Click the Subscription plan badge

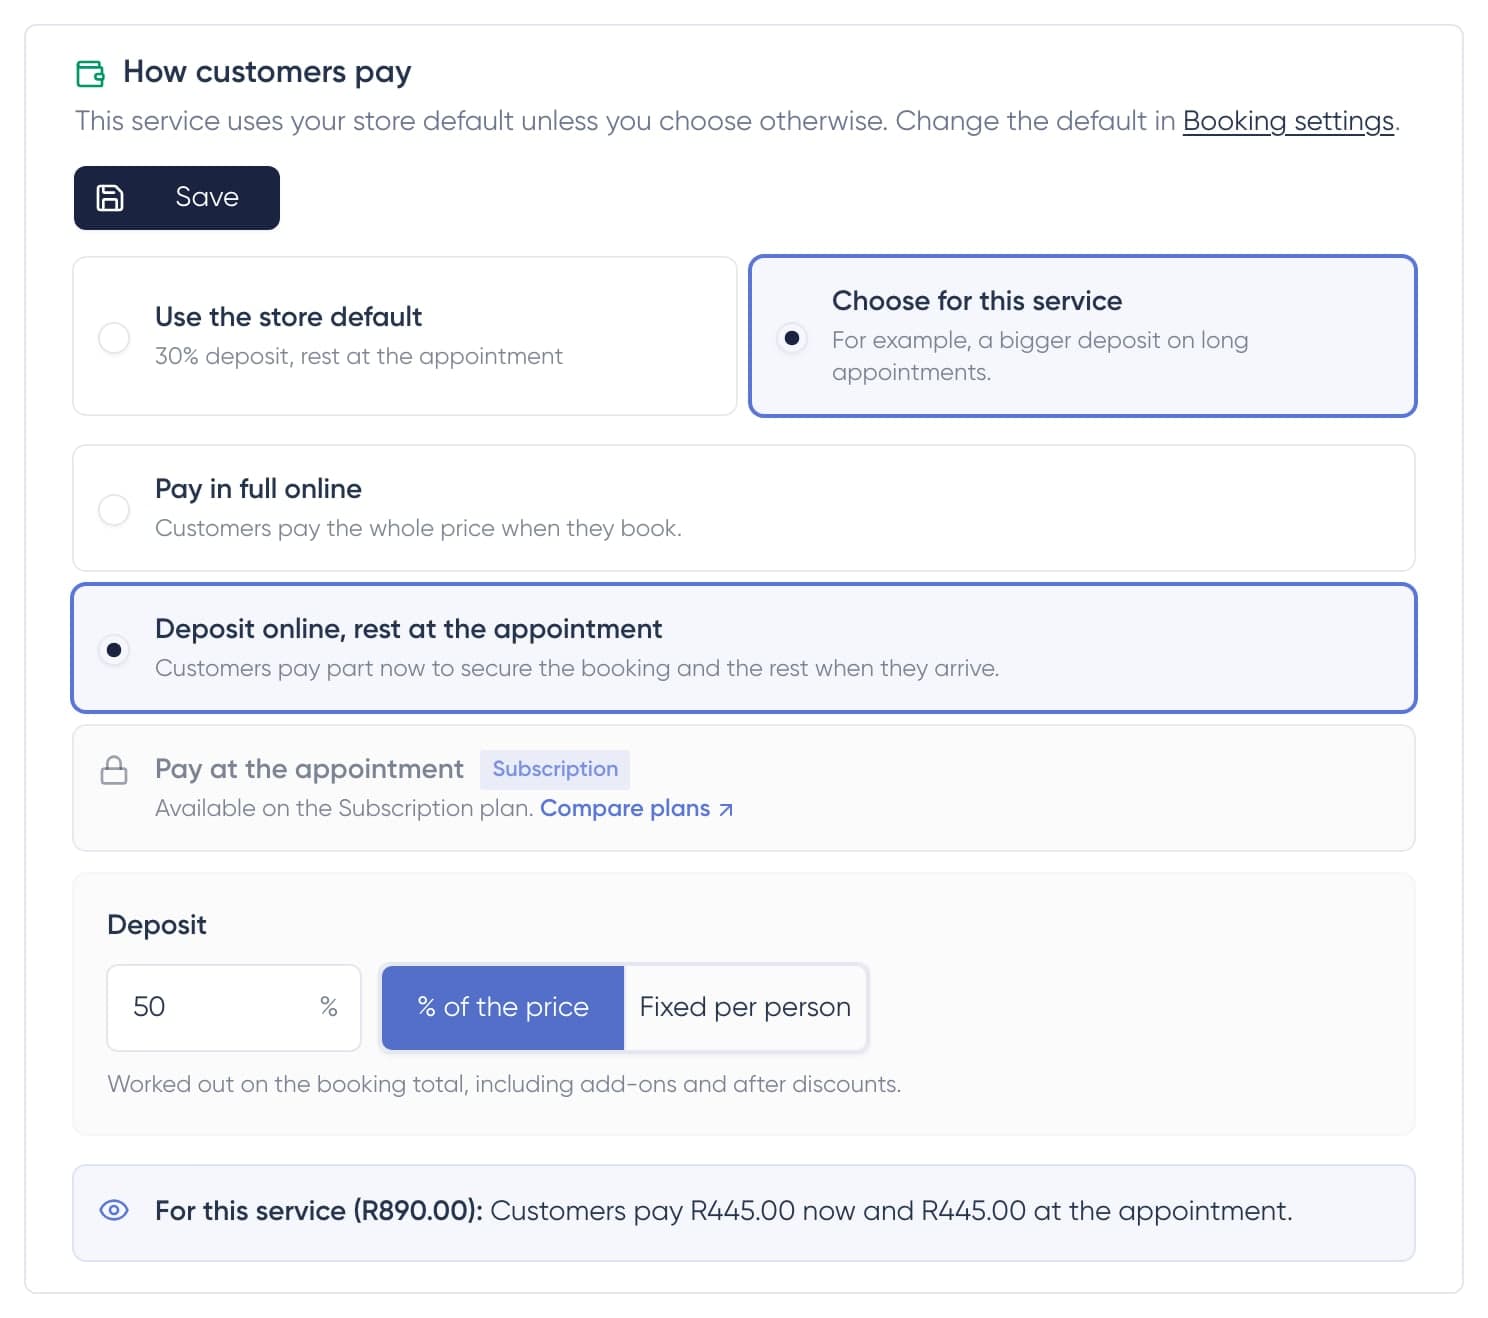tap(555, 769)
